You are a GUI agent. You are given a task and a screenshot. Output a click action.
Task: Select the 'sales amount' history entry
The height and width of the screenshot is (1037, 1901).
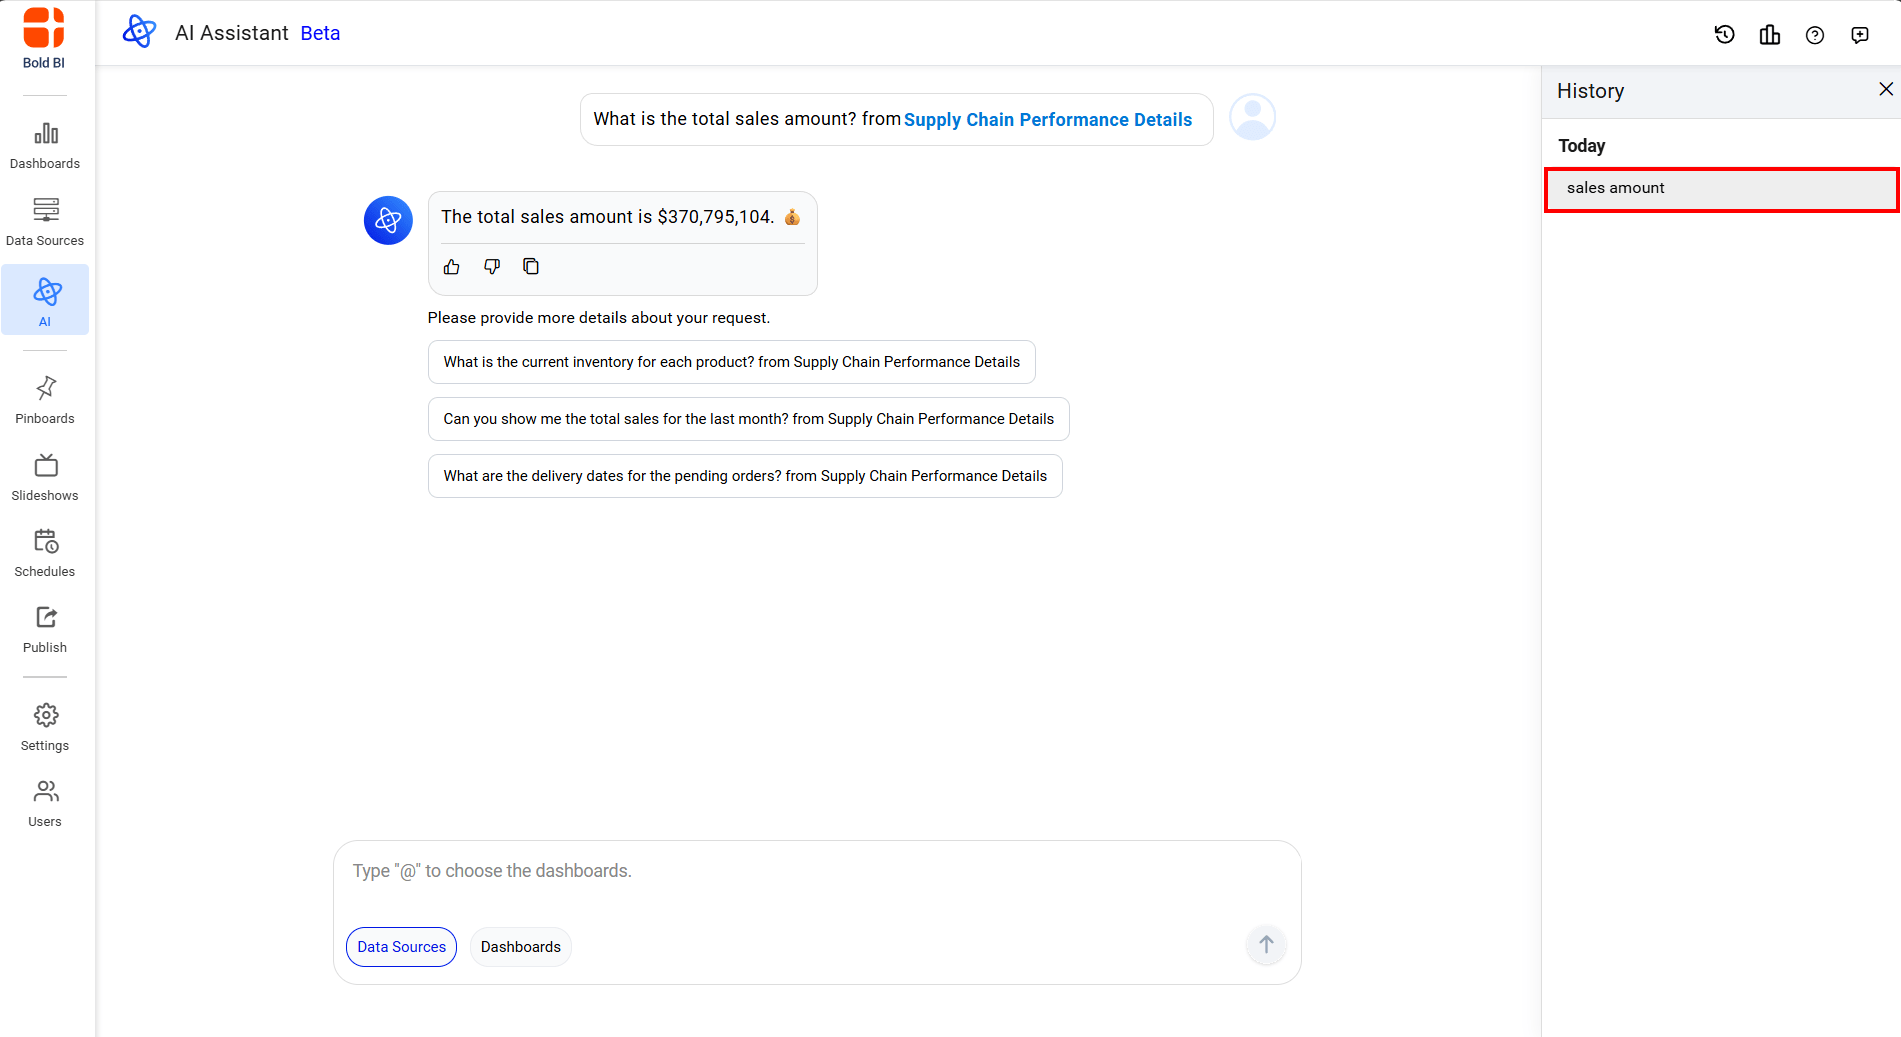click(x=1720, y=189)
